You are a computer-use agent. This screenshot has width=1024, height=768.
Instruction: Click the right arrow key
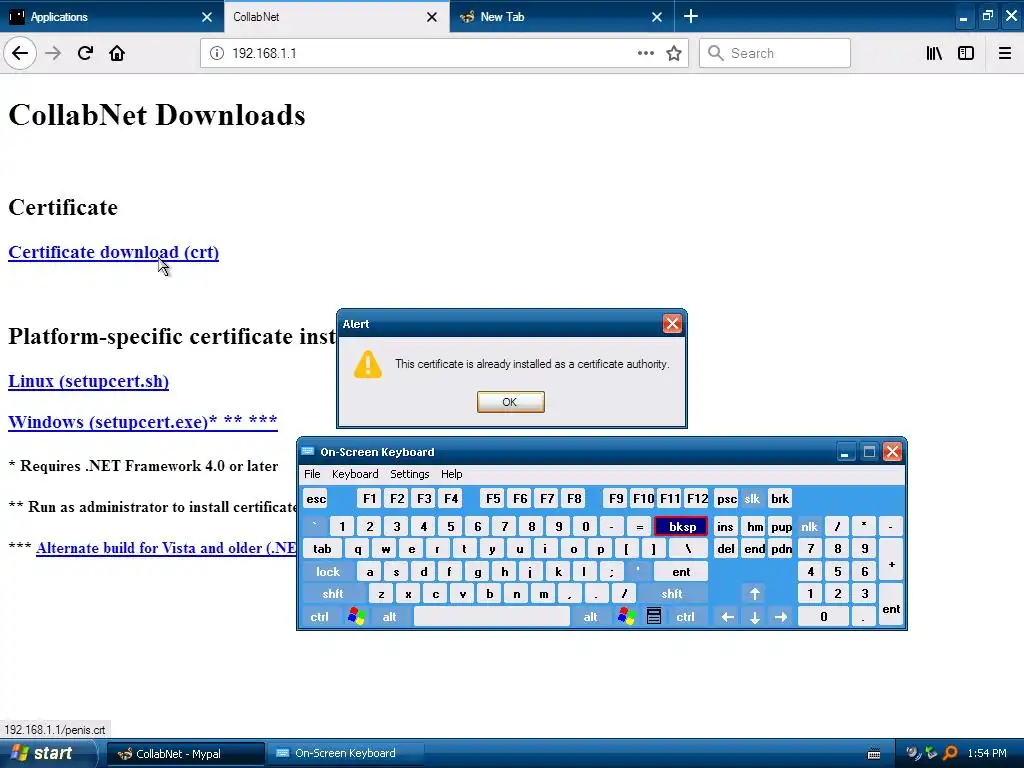(781, 616)
